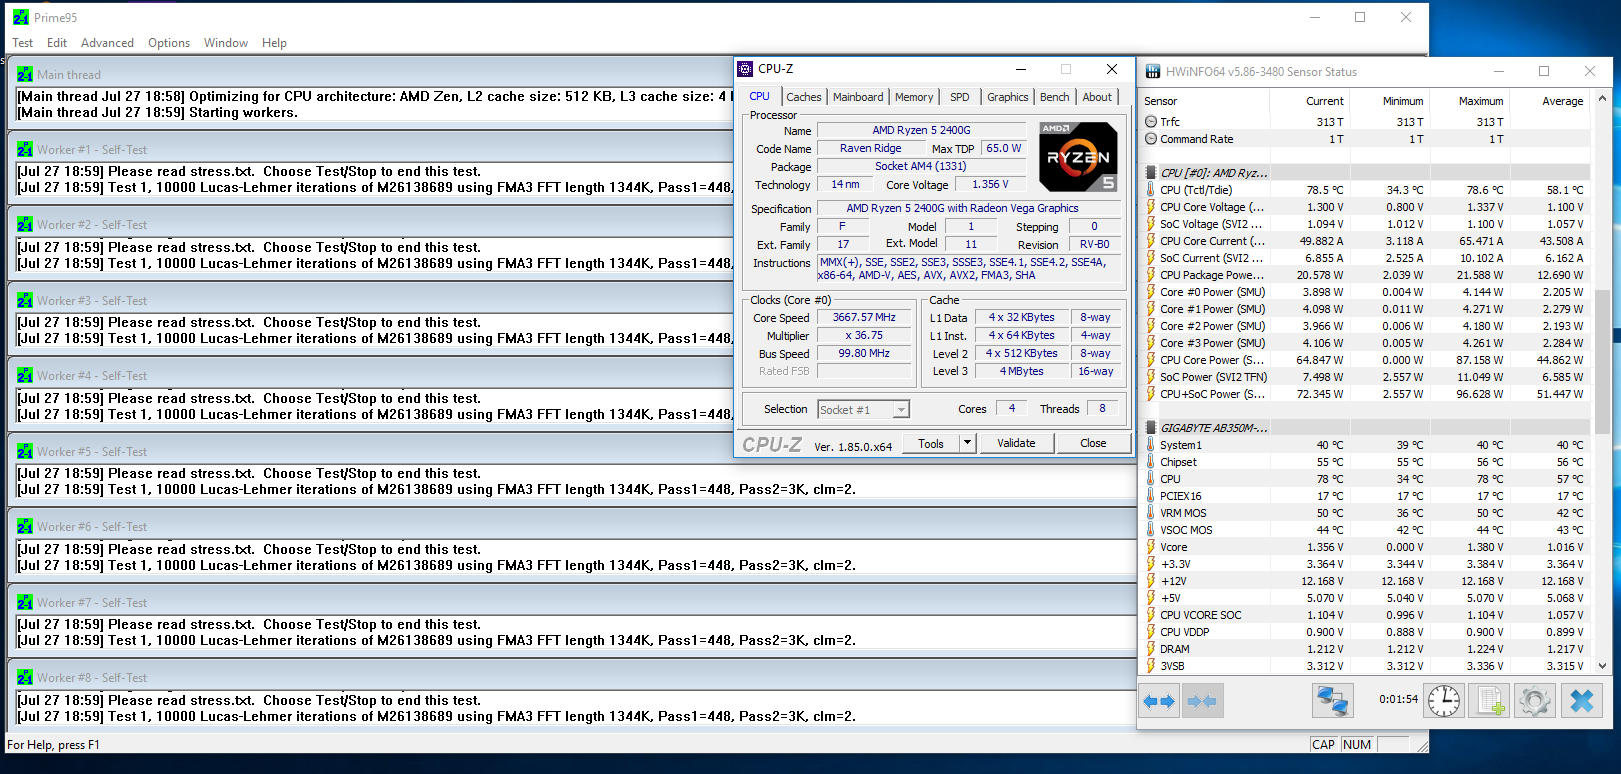Click Worker #6 Self-Test window icon
Screen dimensions: 1621x774
click(25, 527)
